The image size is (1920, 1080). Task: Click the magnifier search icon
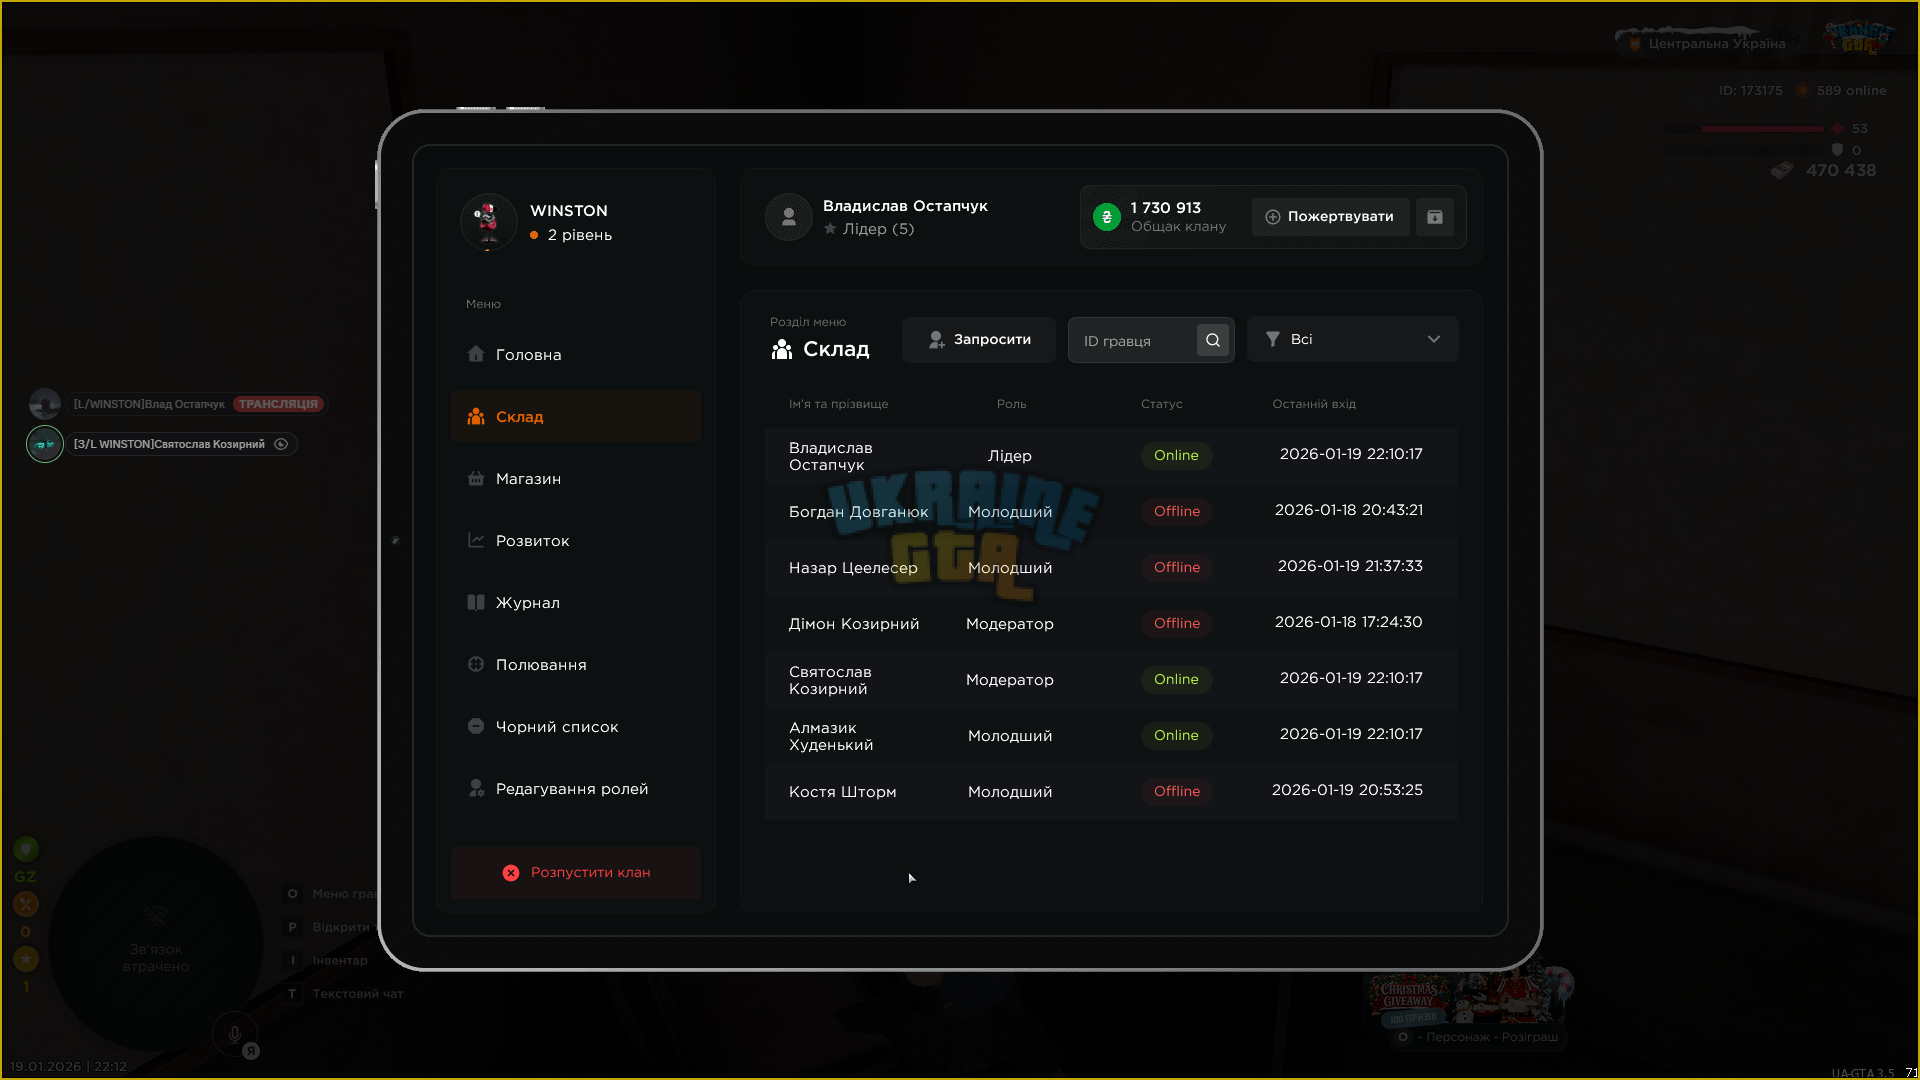pyautogui.click(x=1213, y=341)
